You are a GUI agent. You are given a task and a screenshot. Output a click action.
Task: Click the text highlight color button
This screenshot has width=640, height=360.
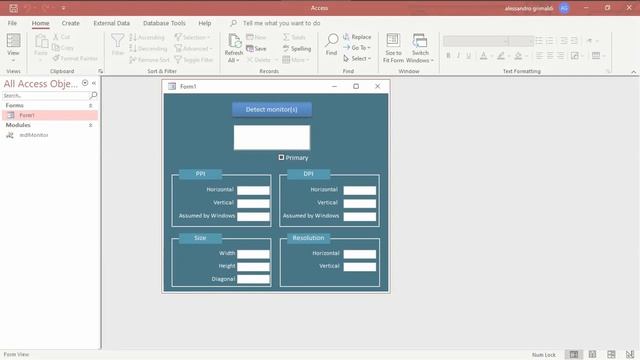pyautogui.click(x=501, y=56)
